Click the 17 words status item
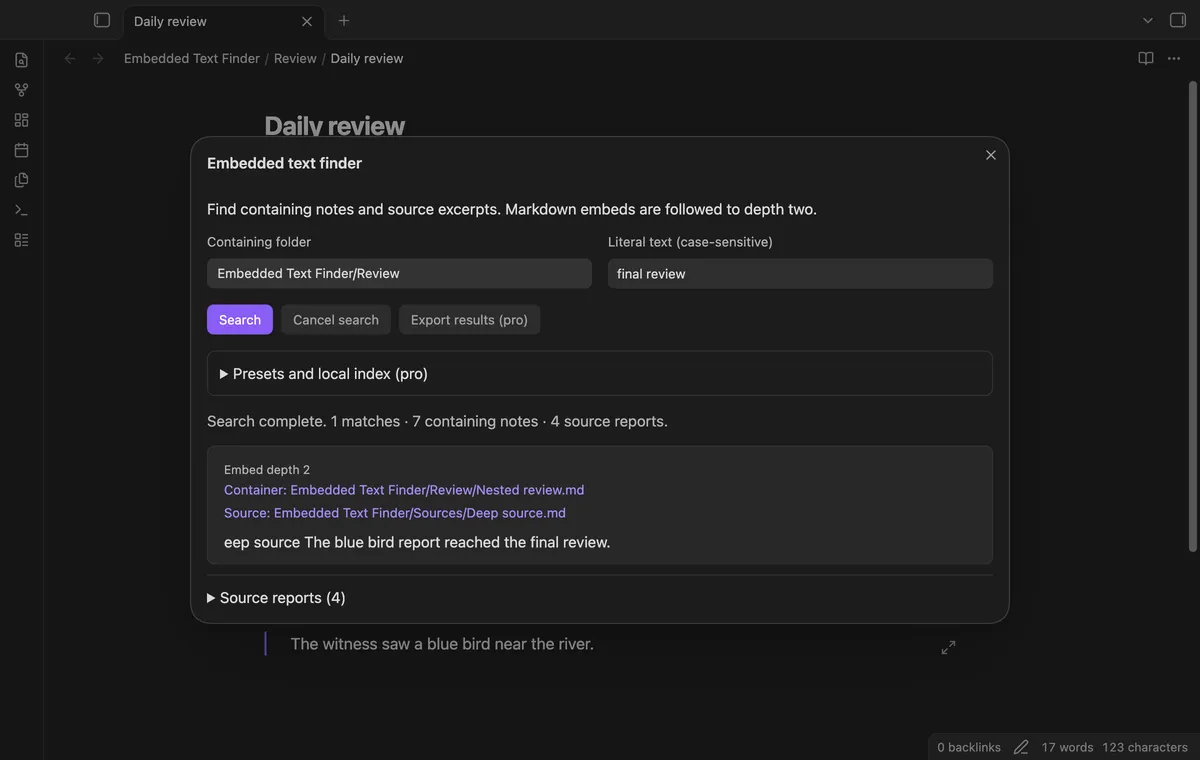Image resolution: width=1200 pixels, height=760 pixels. click(x=1067, y=747)
